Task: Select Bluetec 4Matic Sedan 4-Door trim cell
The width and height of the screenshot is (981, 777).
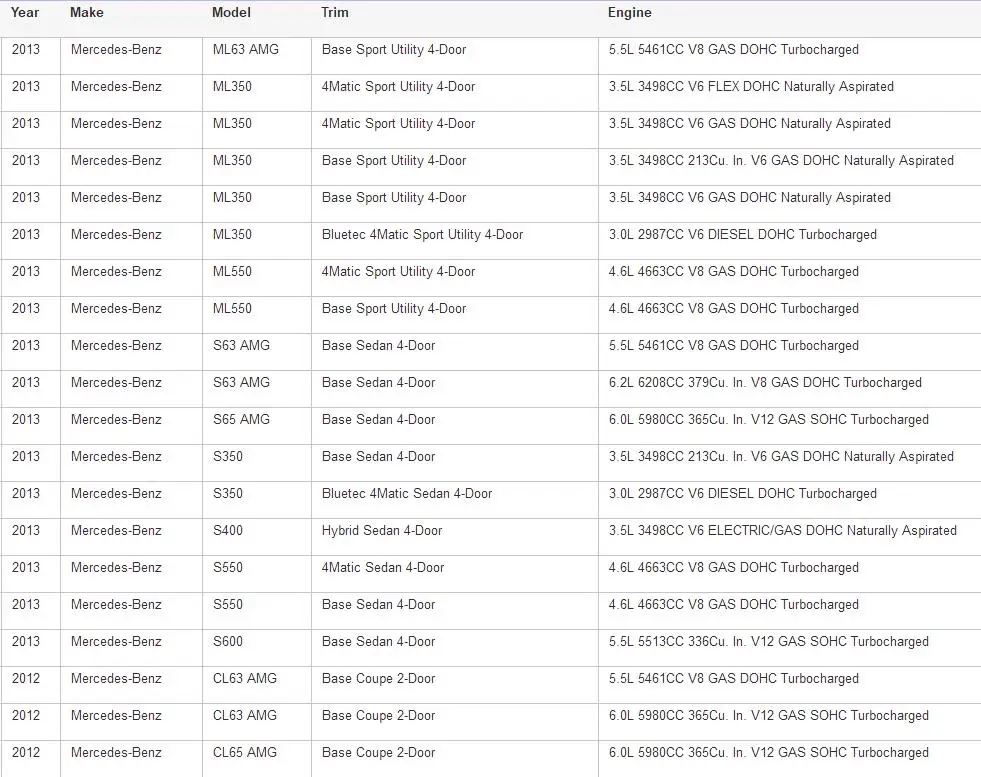Action: click(x=454, y=499)
